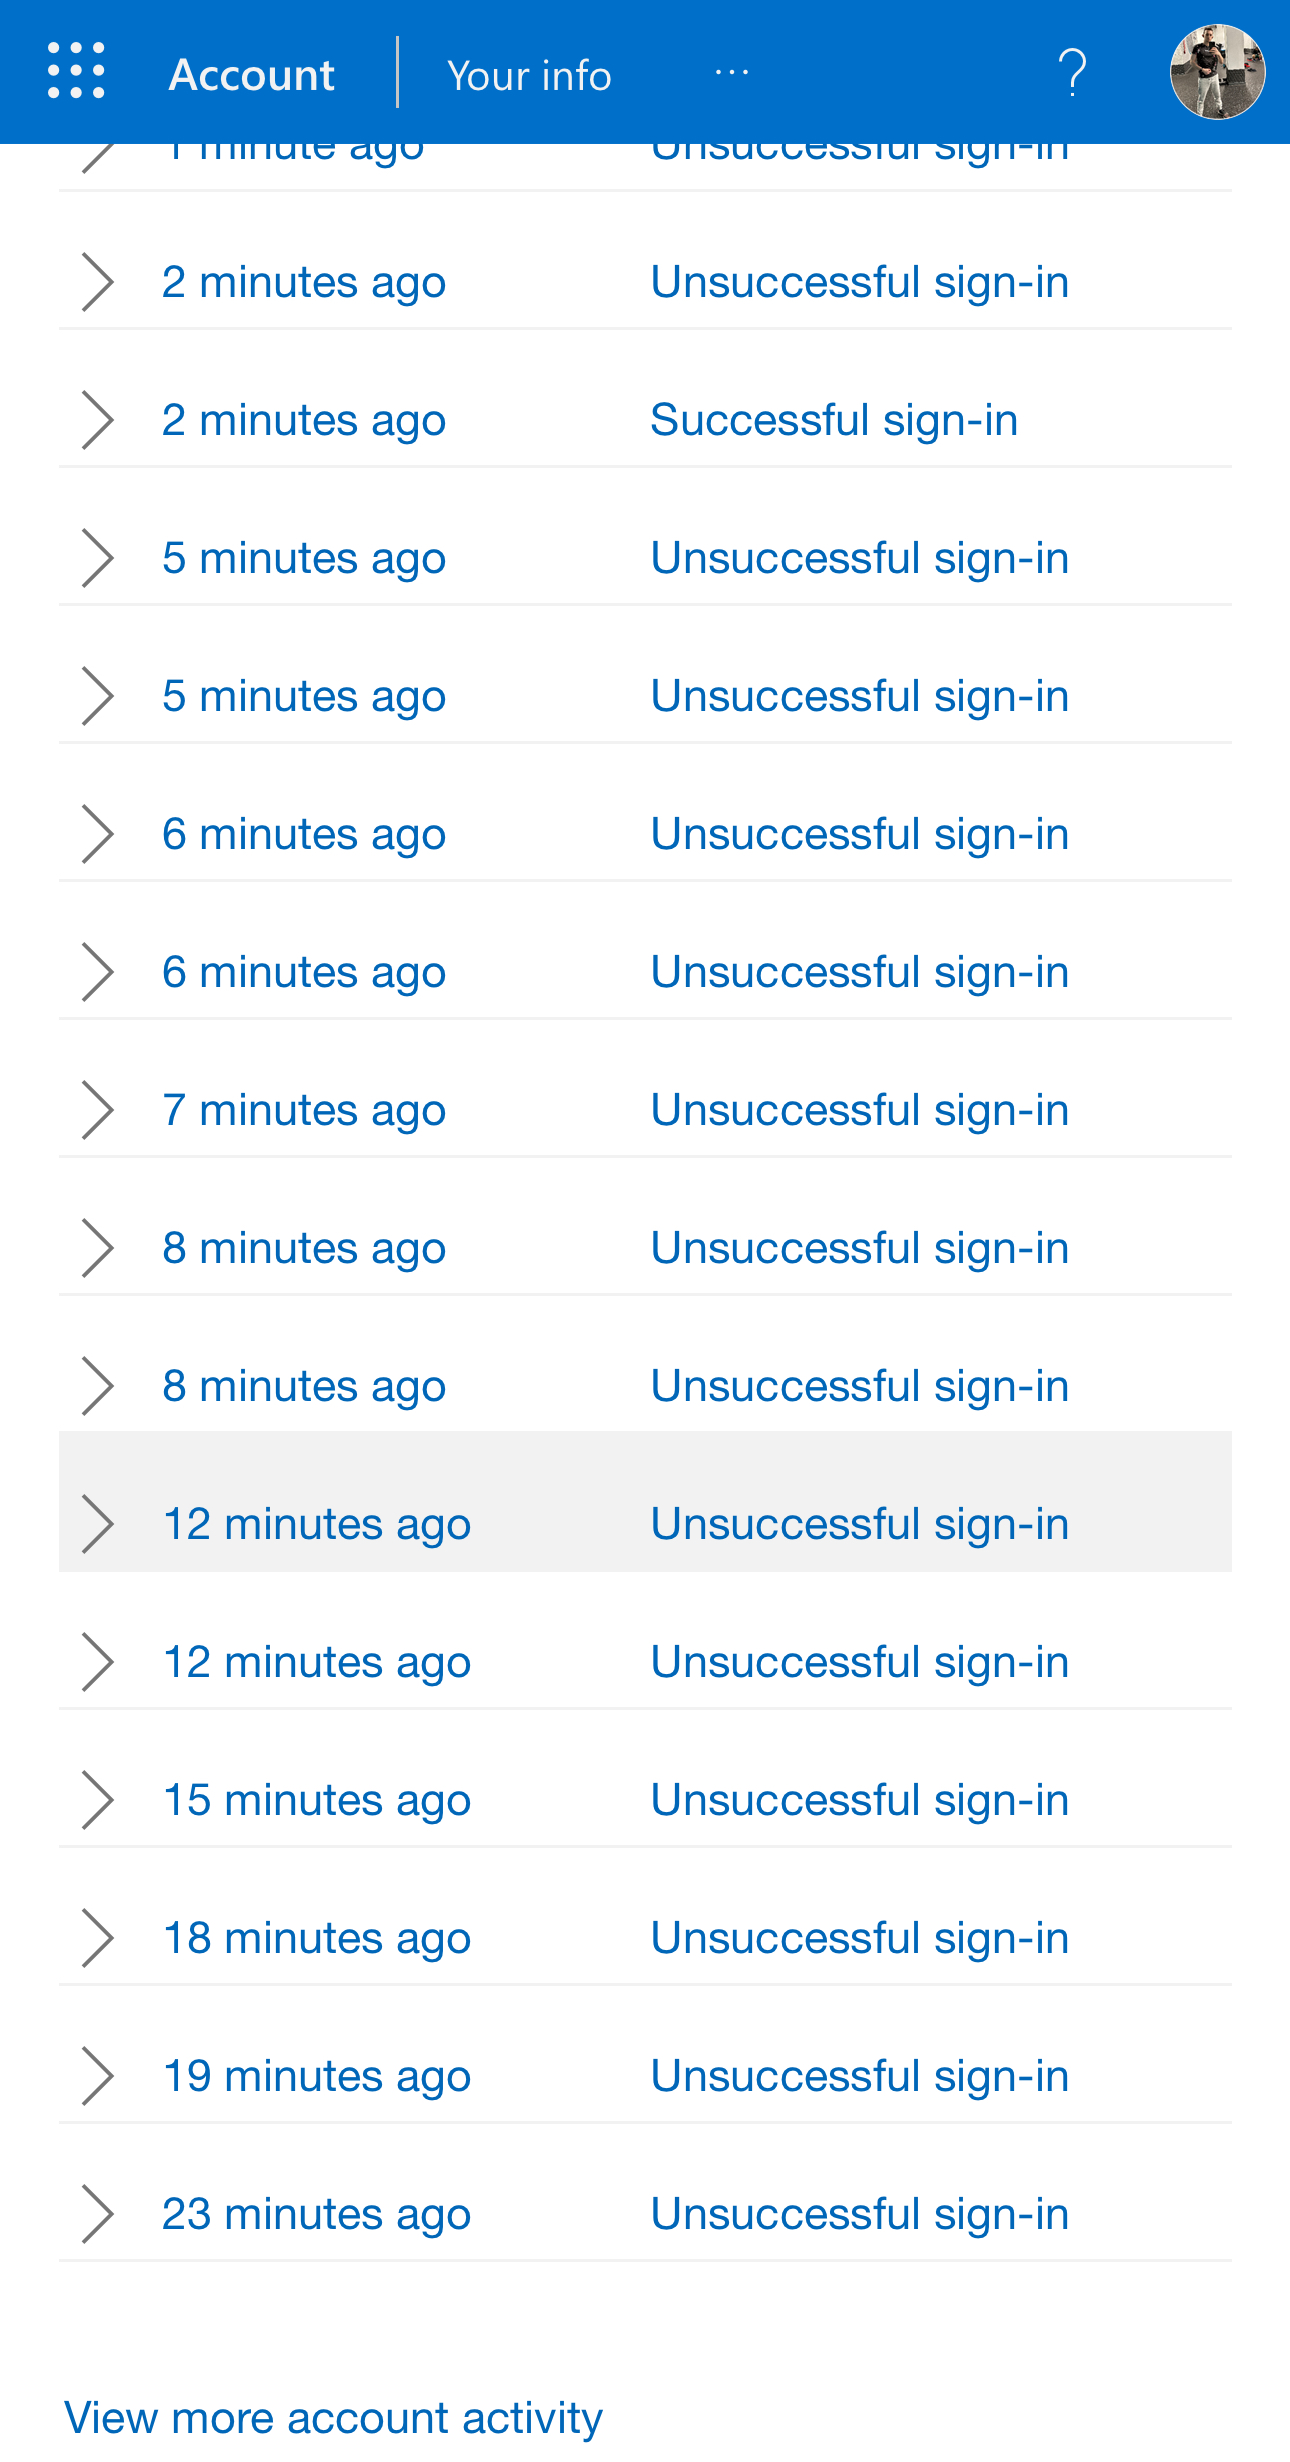
Task: Expand the 19 minutes ago entry chevron
Action: (x=97, y=2076)
